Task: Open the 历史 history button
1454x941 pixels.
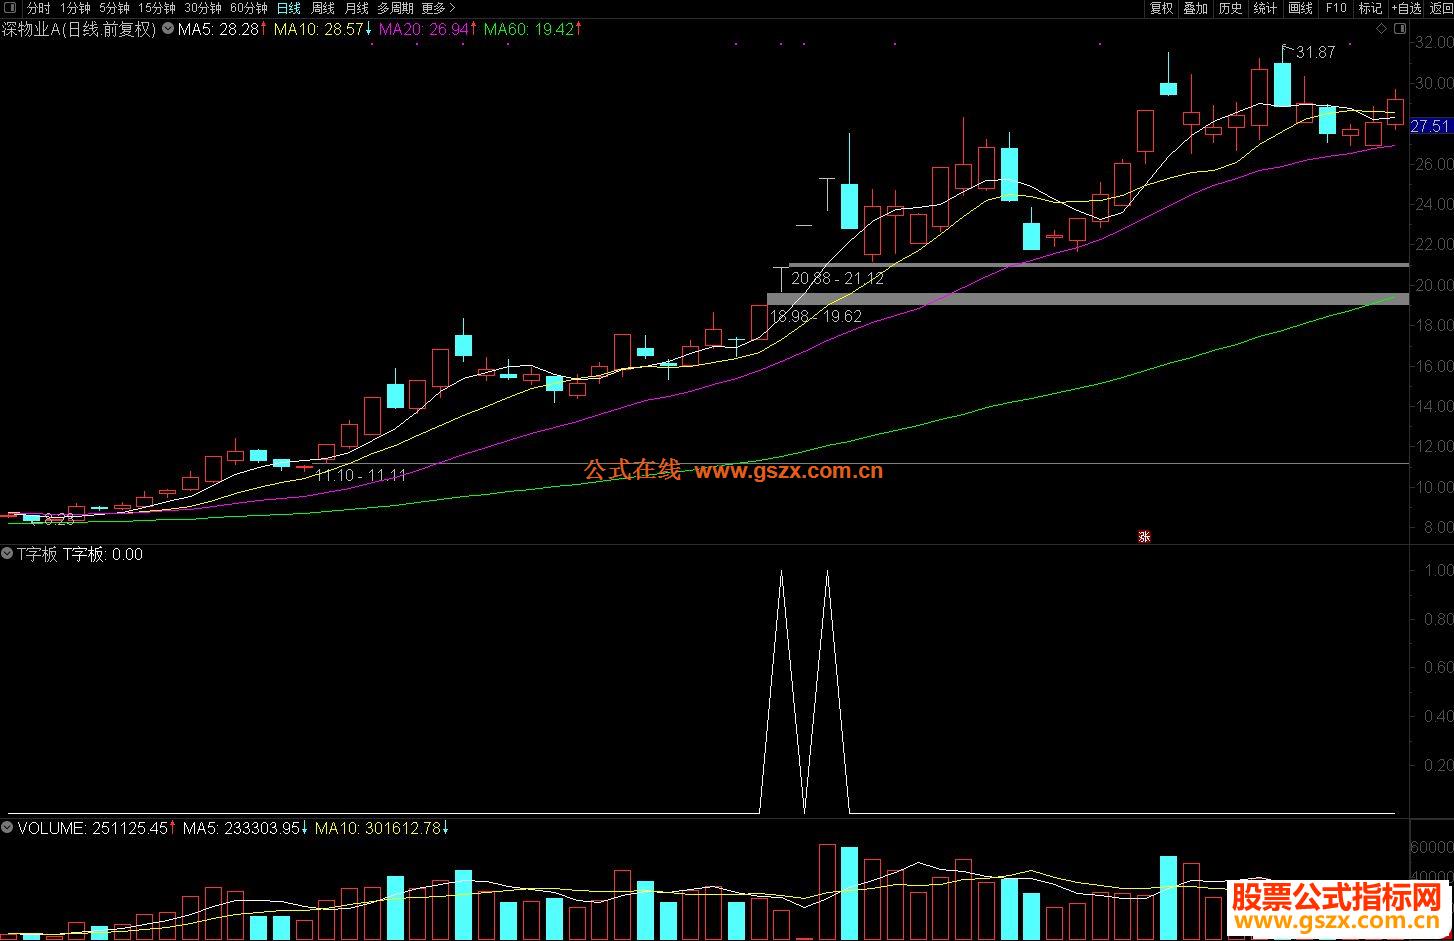Action: [x=1230, y=8]
